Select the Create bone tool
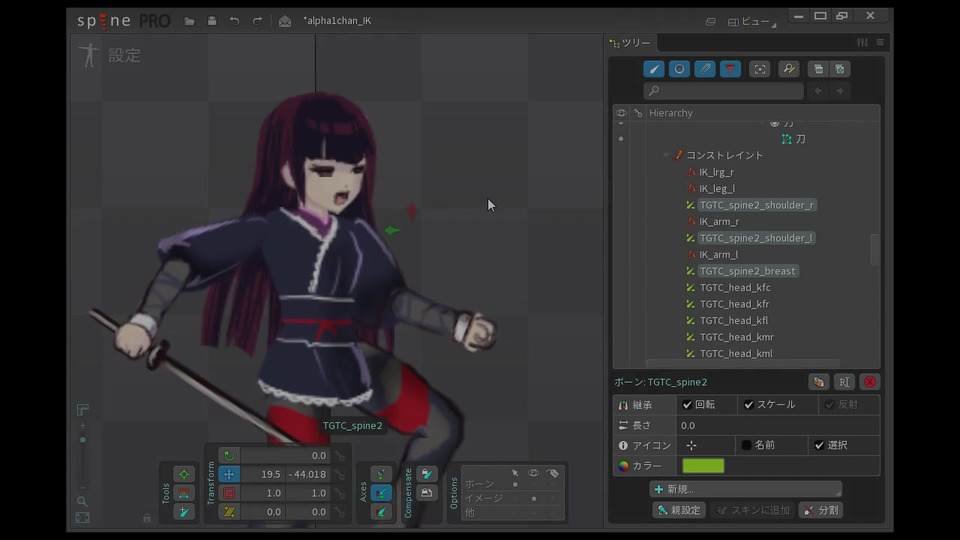 pos(184,512)
